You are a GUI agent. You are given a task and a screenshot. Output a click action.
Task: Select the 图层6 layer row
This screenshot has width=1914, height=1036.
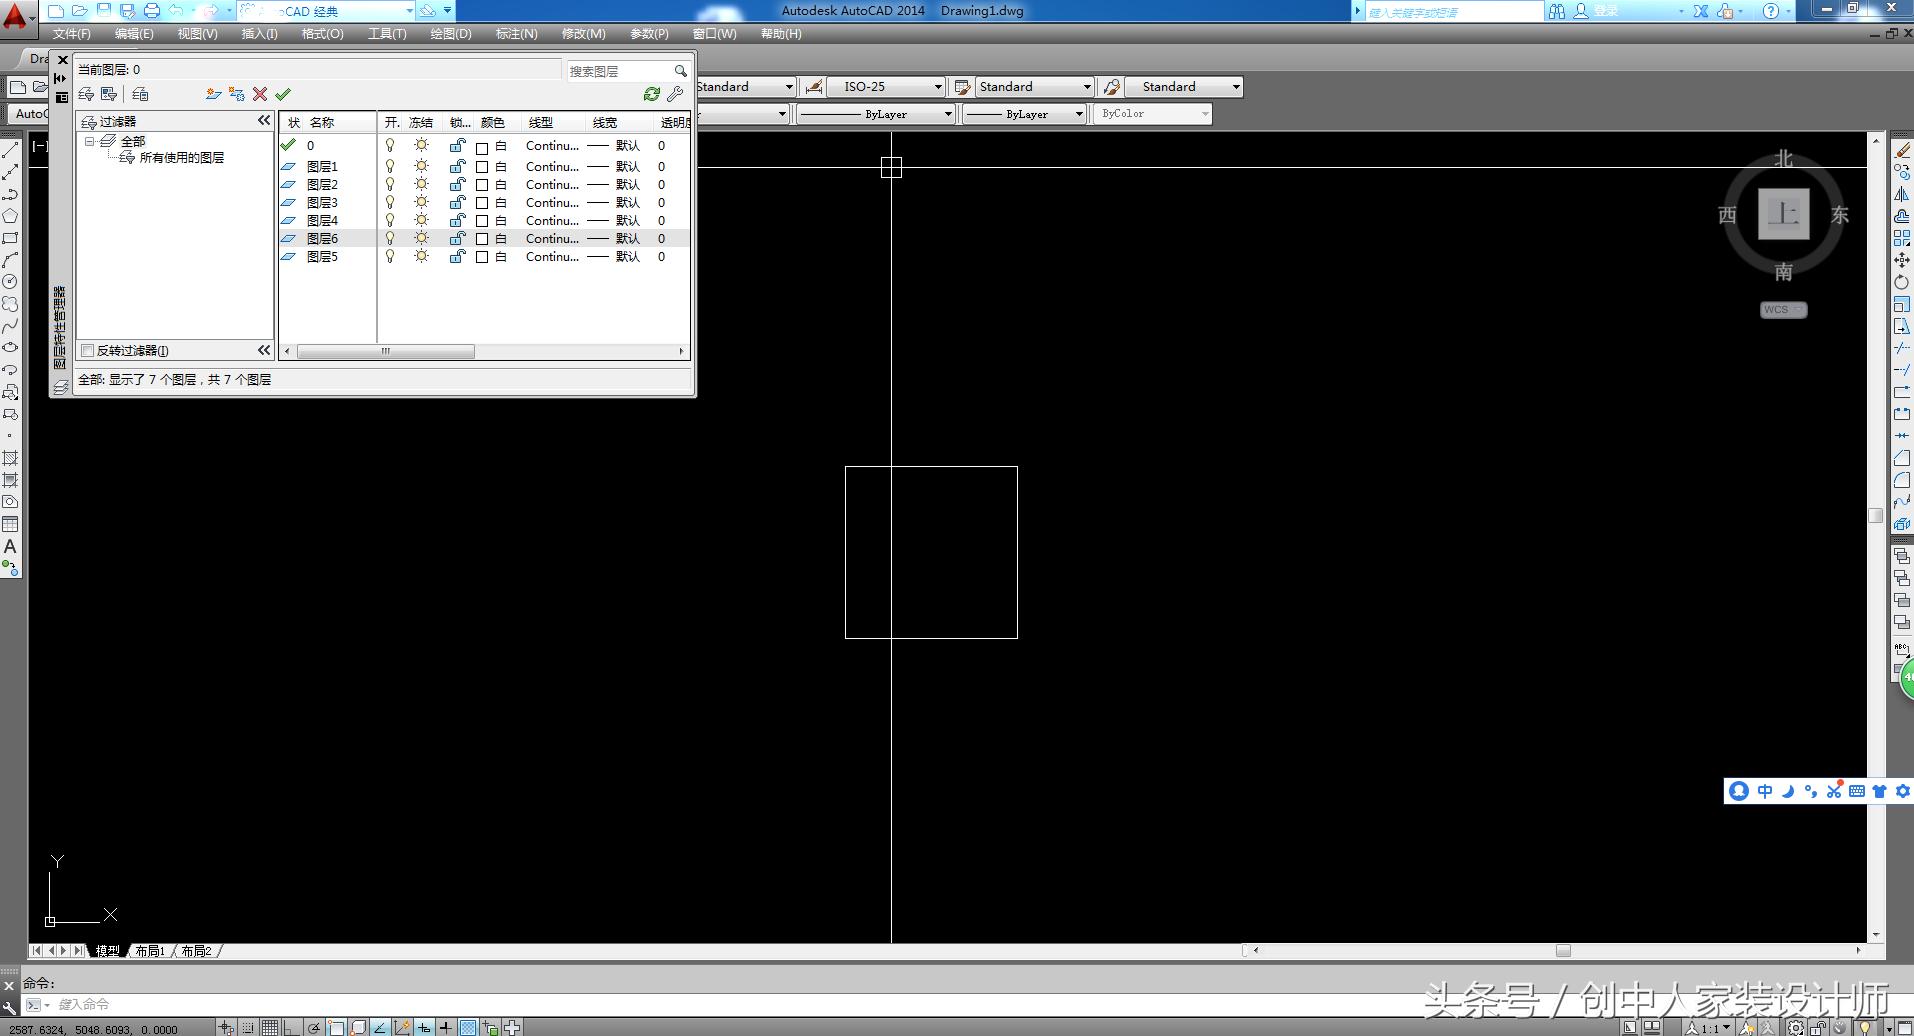(484, 238)
